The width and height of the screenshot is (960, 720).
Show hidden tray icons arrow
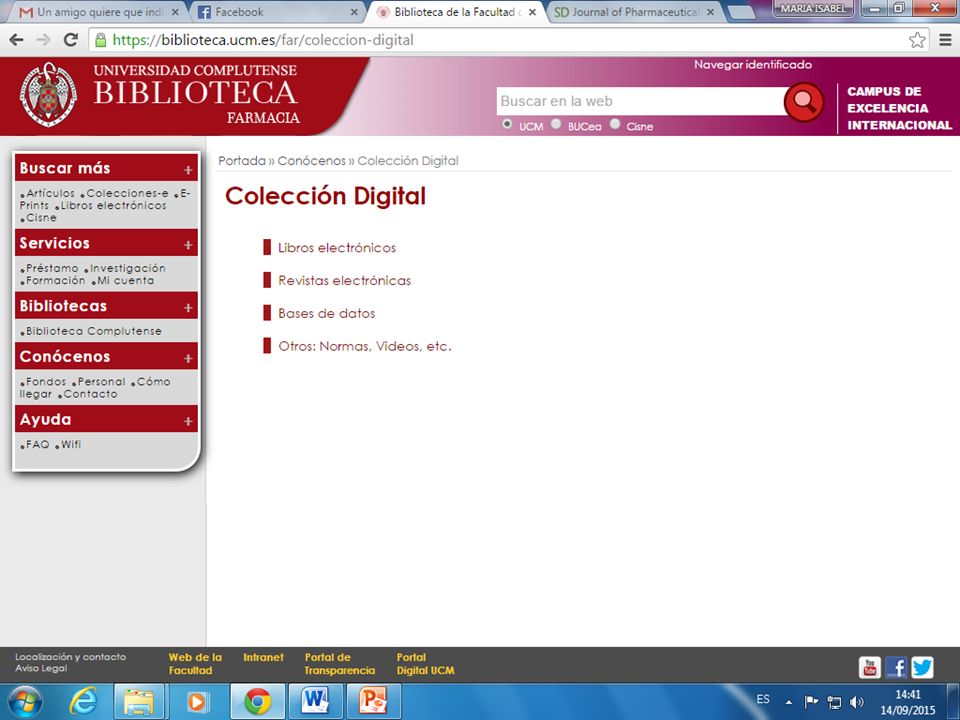click(x=789, y=702)
